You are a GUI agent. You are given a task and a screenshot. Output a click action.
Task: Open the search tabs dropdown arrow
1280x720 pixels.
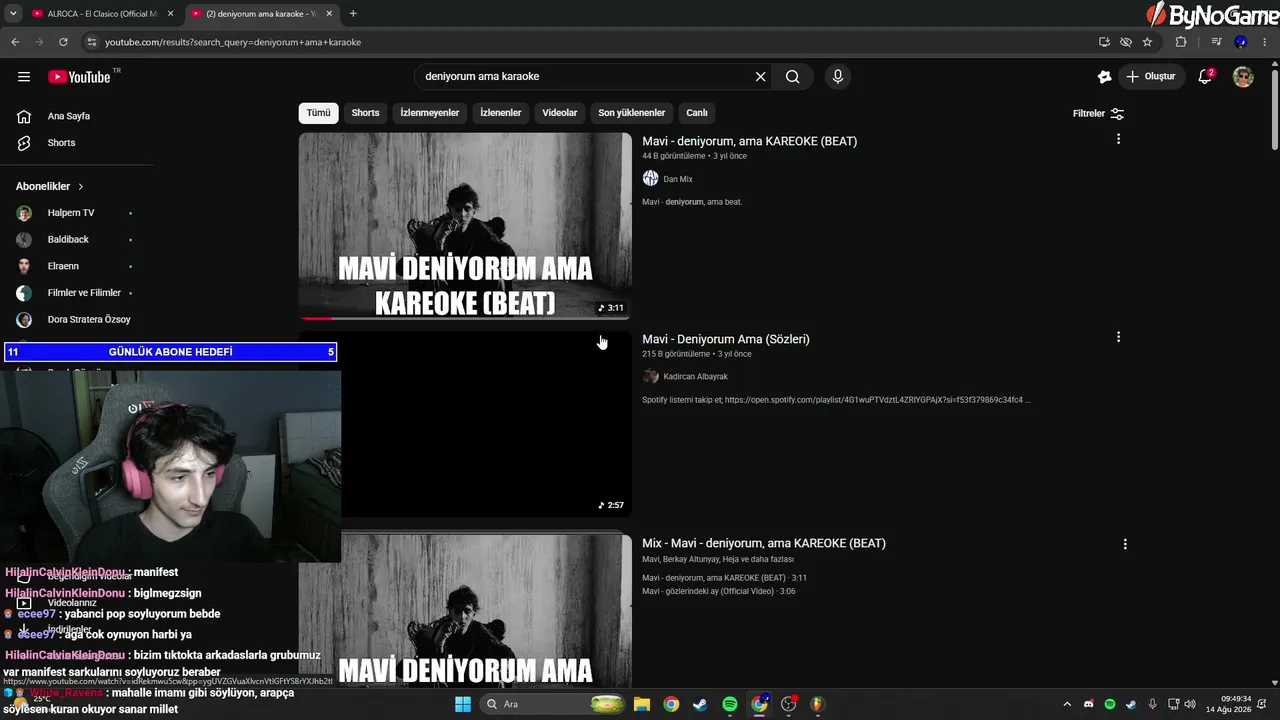13,14
